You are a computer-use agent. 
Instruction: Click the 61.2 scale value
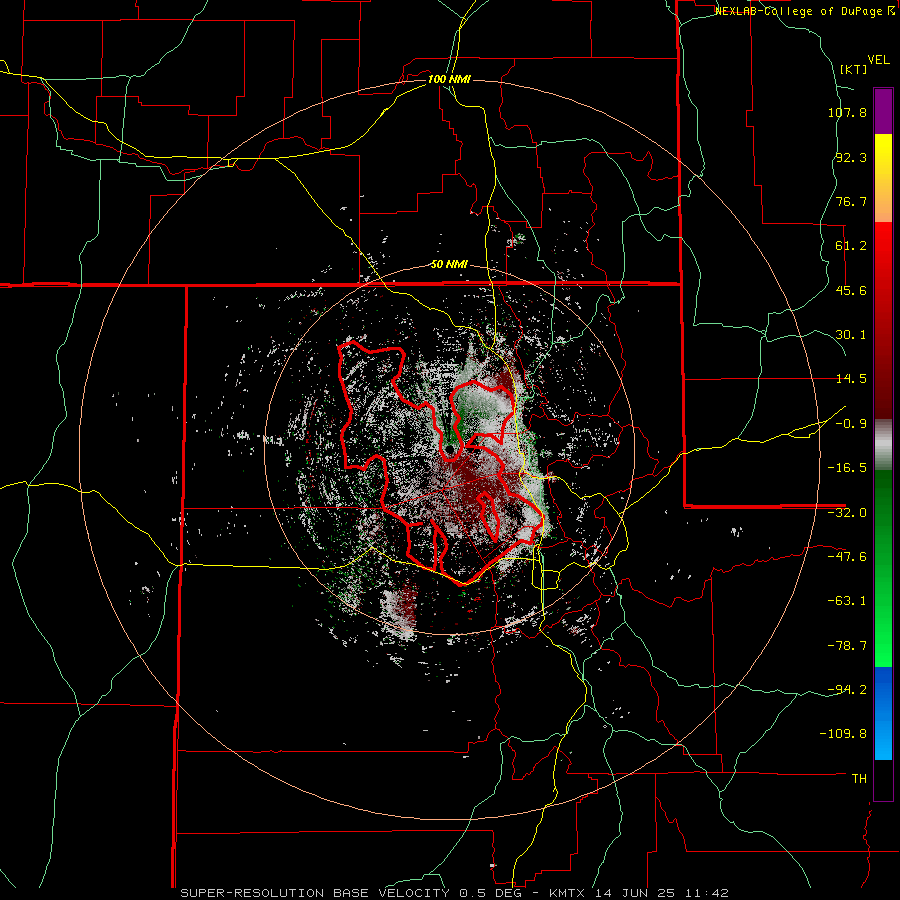coord(851,246)
